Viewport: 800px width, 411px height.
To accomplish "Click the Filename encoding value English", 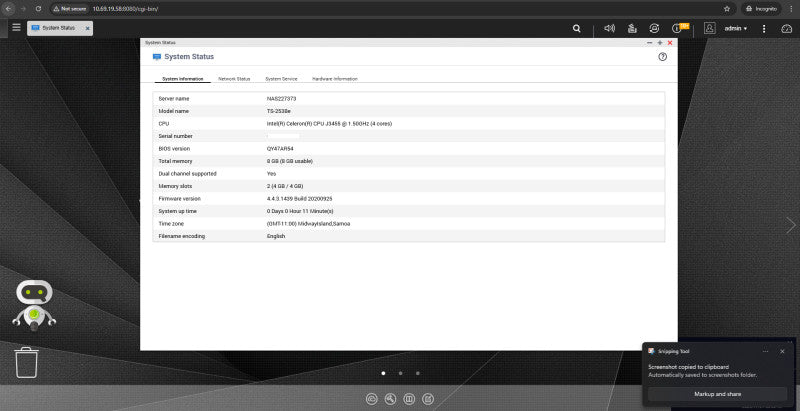I will pyautogui.click(x=276, y=236).
